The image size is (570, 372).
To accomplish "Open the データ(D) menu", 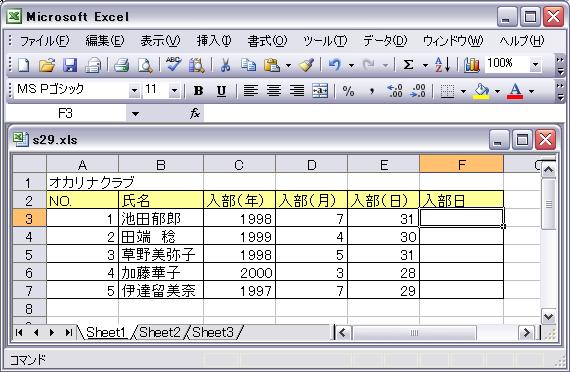I will click(385, 41).
